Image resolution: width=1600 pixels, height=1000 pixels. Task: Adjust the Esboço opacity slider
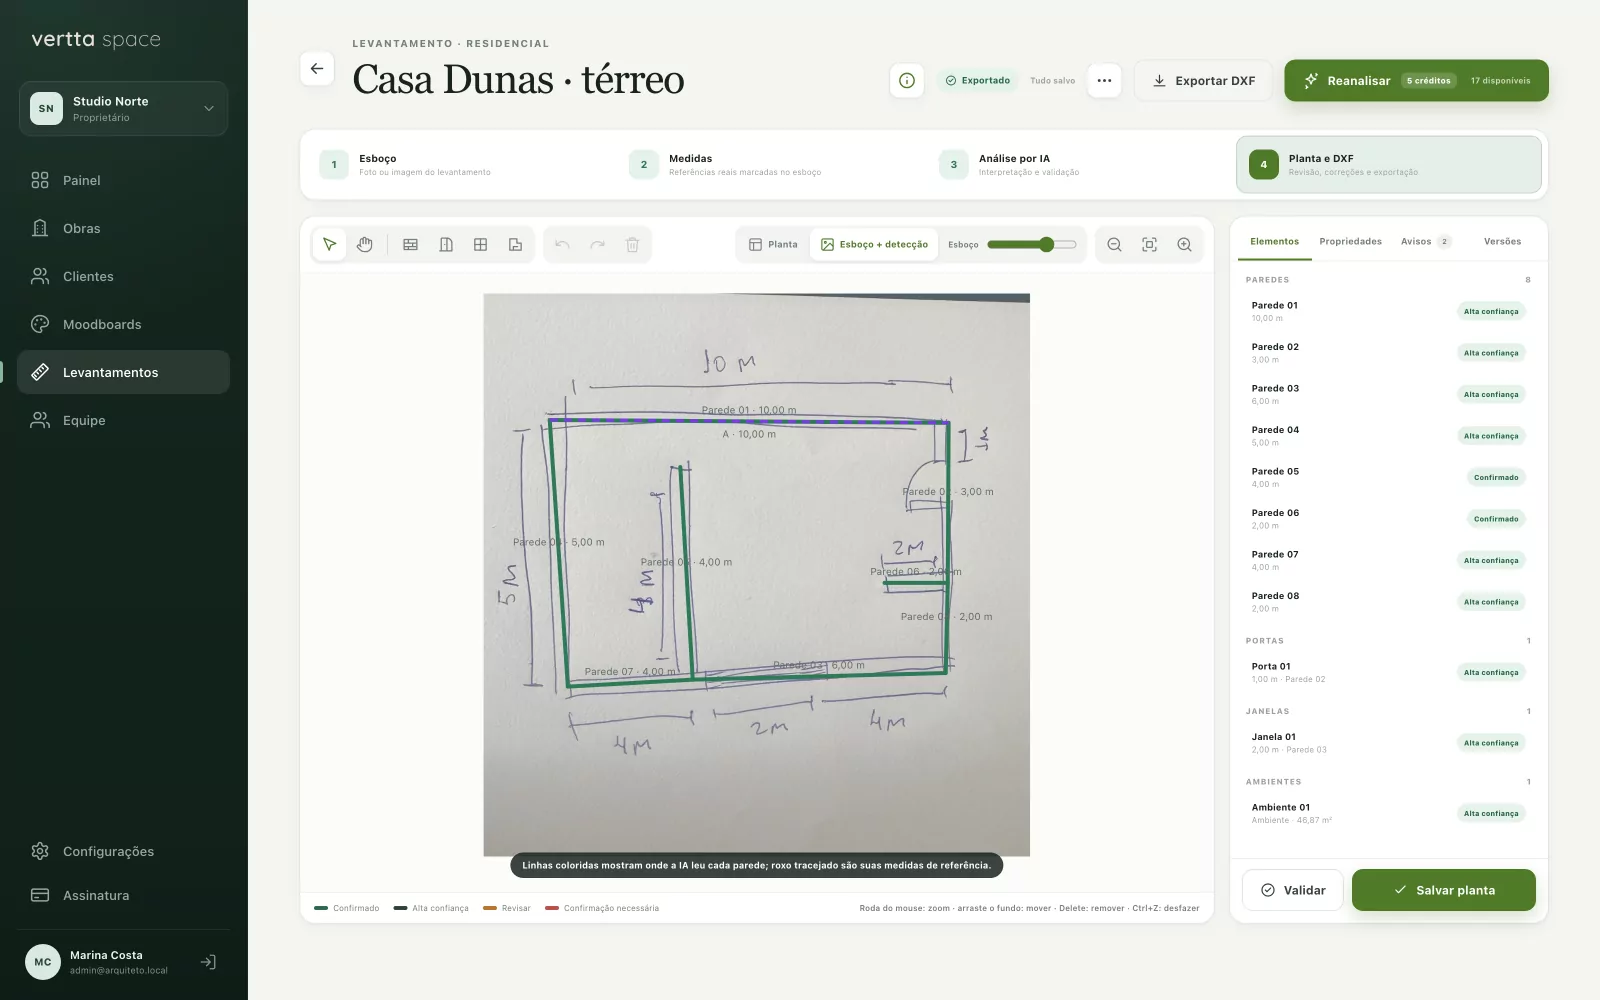click(1032, 245)
